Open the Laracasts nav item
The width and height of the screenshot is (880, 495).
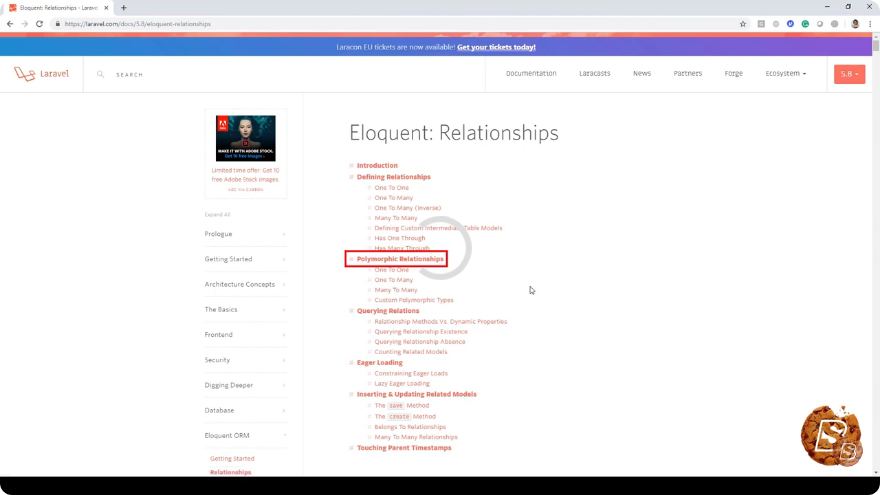tap(594, 74)
